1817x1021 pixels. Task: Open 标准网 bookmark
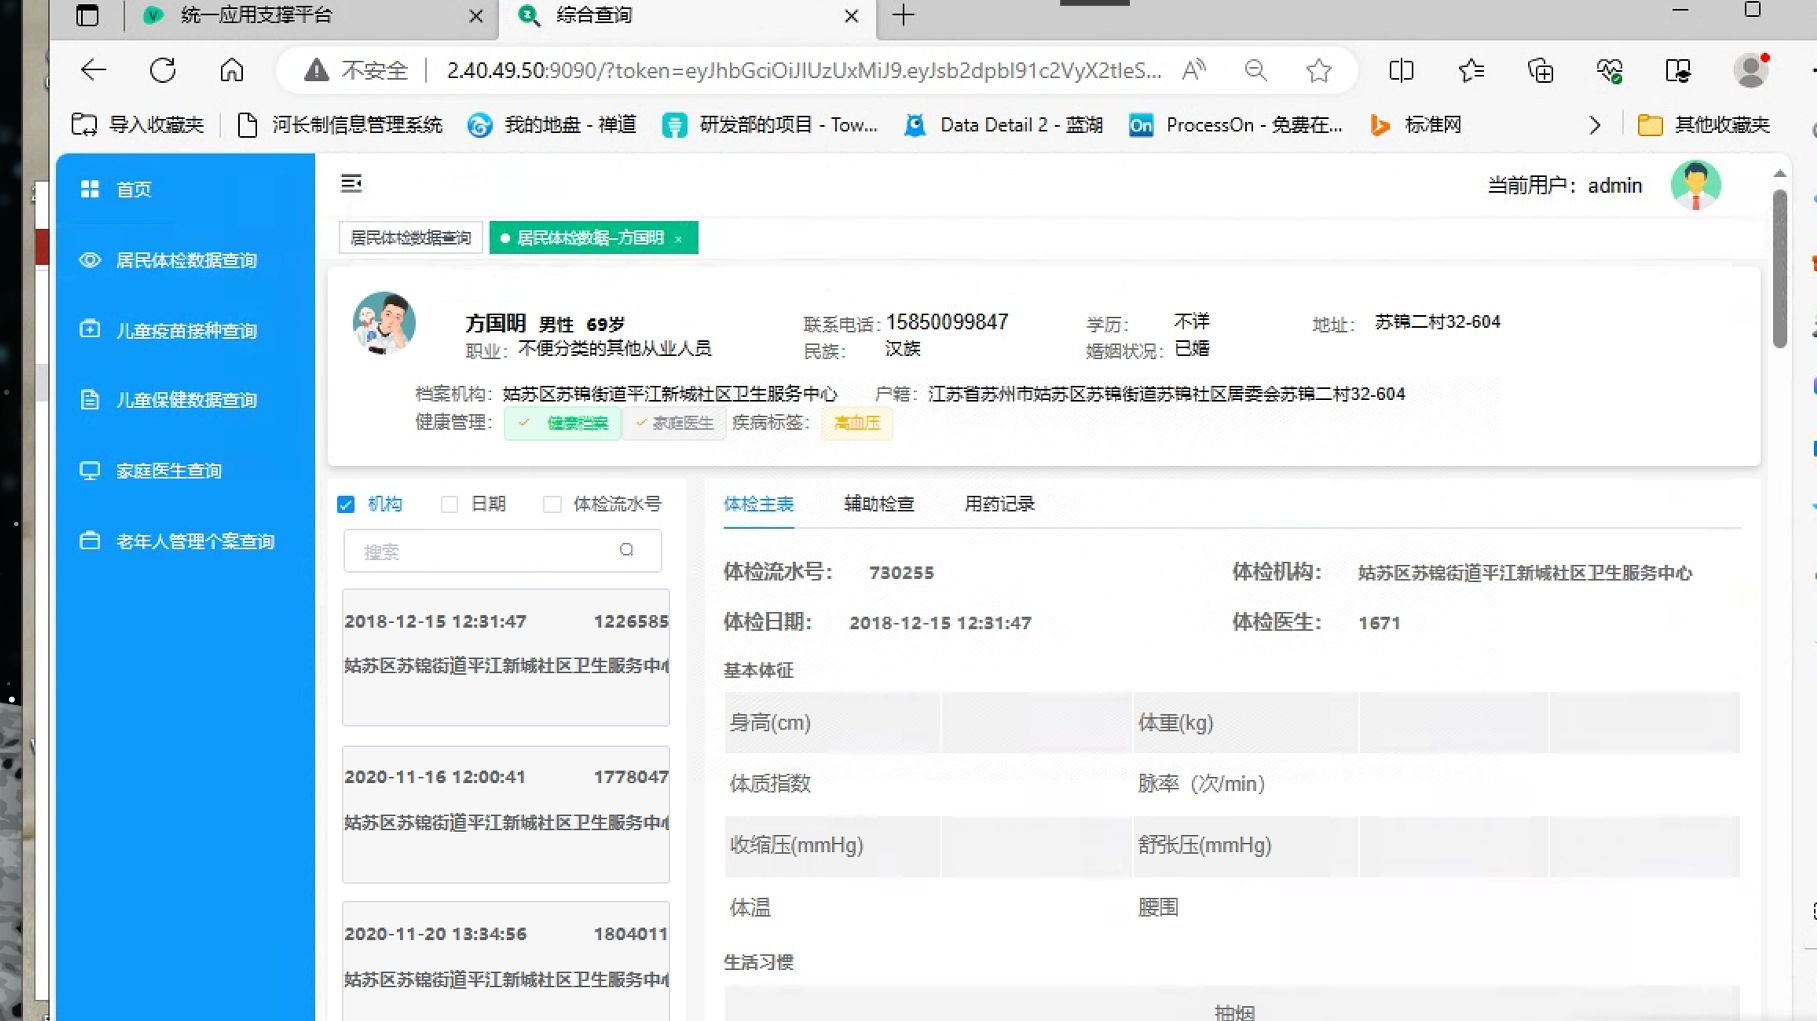point(1416,125)
